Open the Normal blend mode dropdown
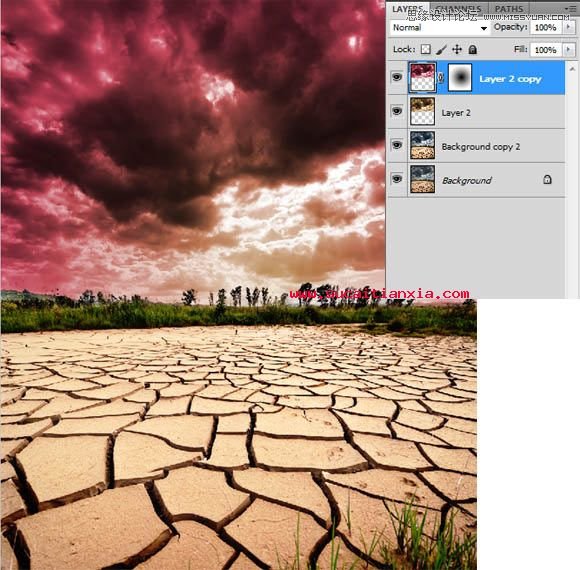Image resolution: width=580 pixels, height=570 pixels. tap(440, 28)
